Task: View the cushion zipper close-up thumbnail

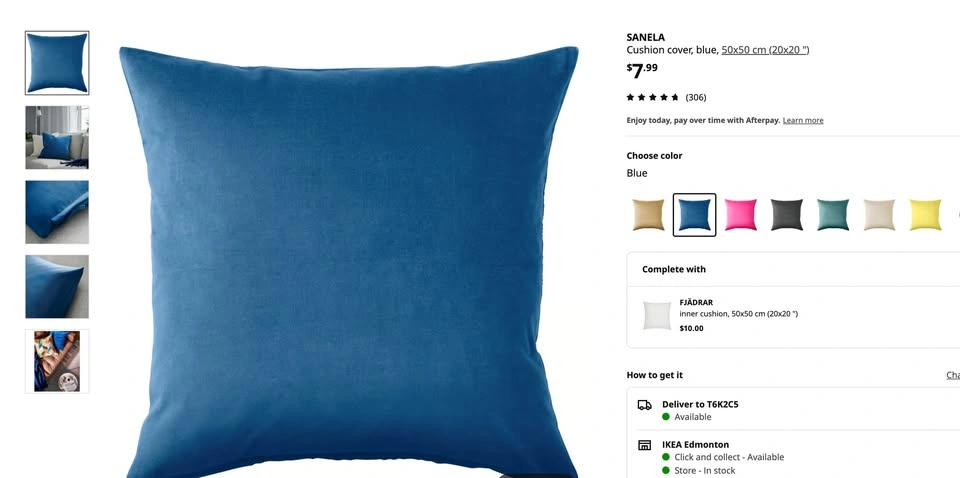Action: 57,212
